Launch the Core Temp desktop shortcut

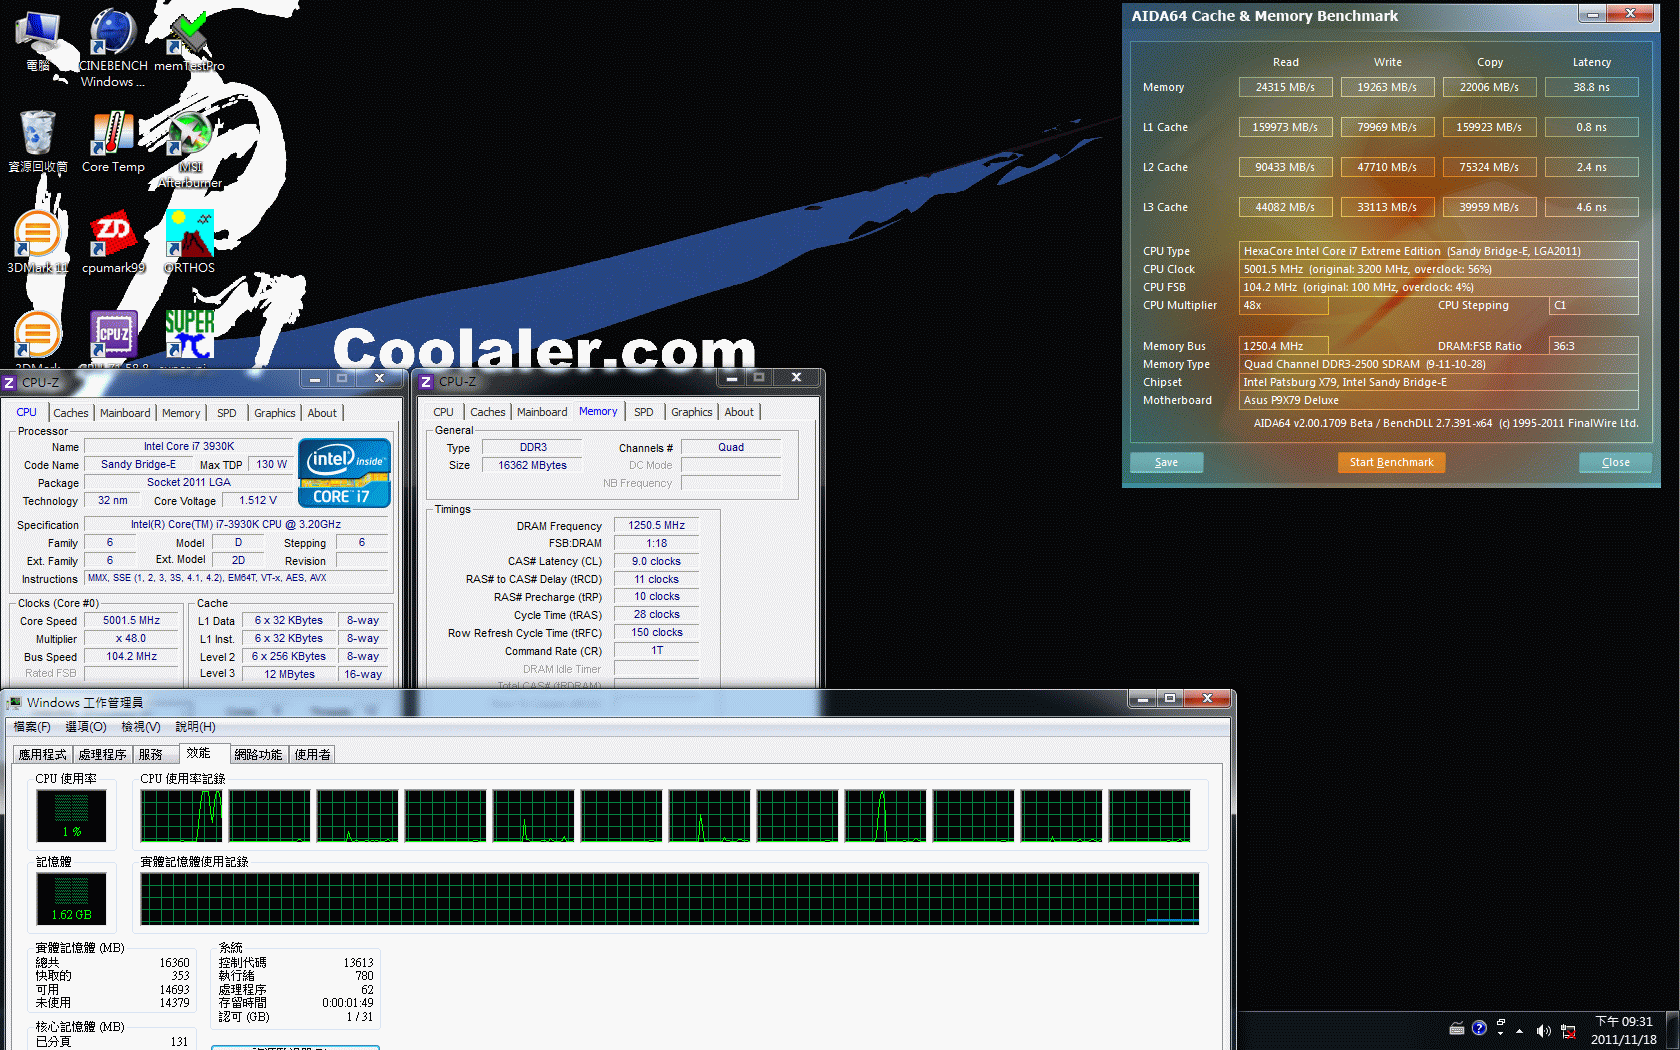point(113,141)
